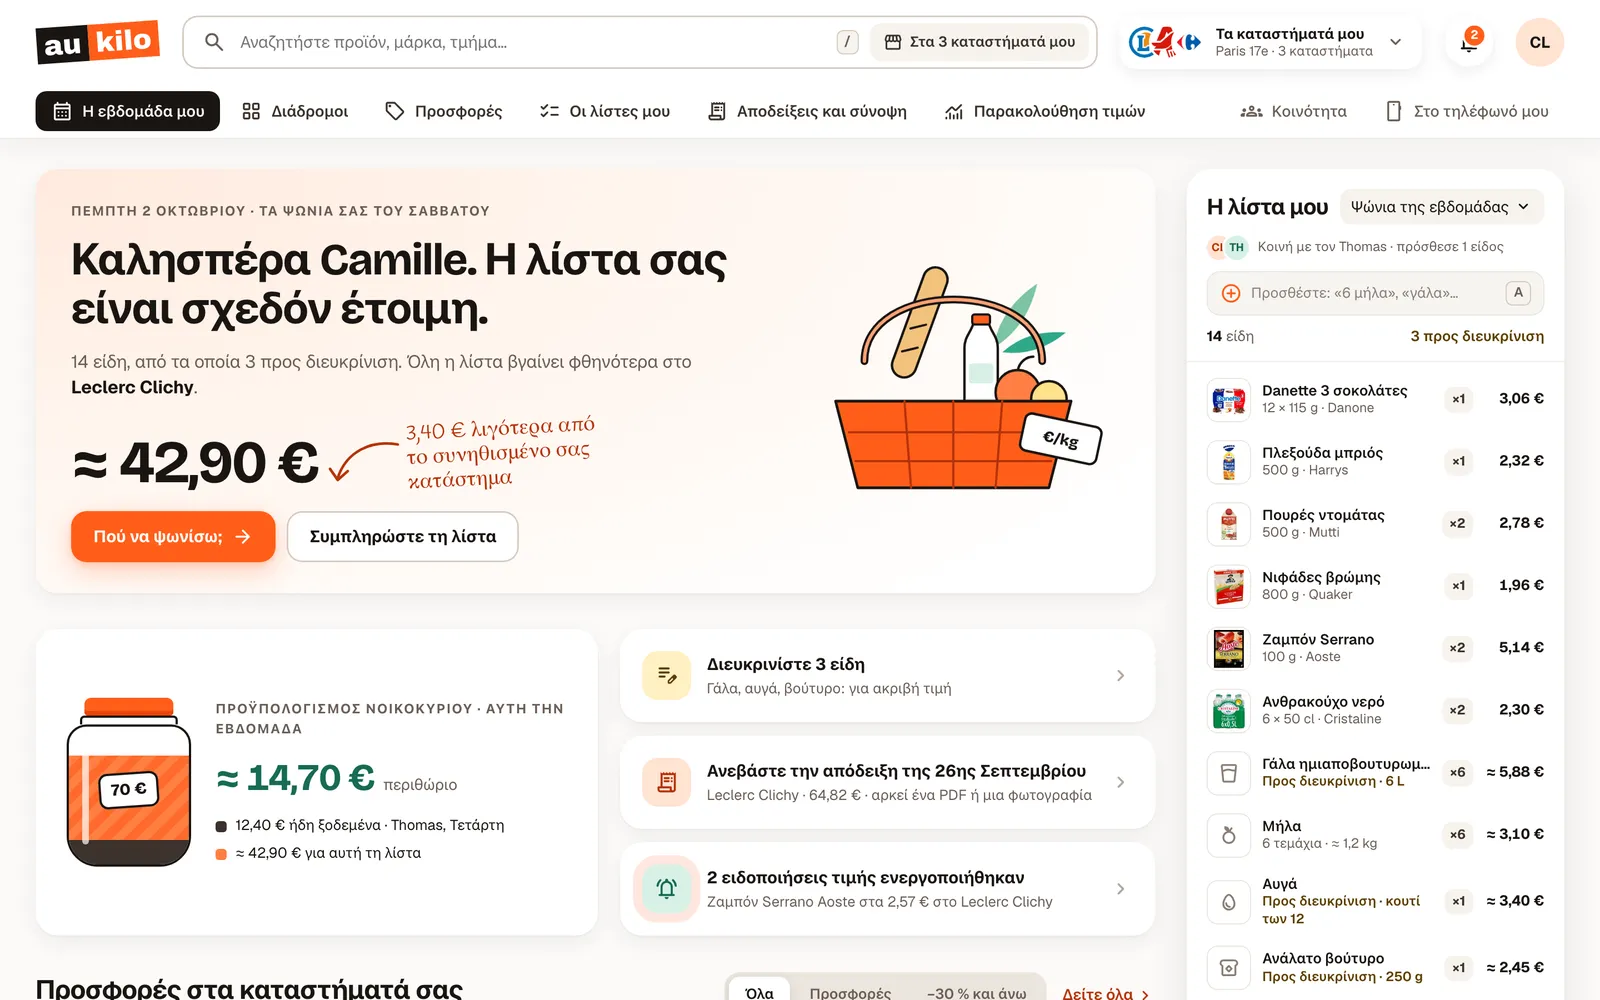Click the receipt icon on upload card

pyautogui.click(x=666, y=782)
